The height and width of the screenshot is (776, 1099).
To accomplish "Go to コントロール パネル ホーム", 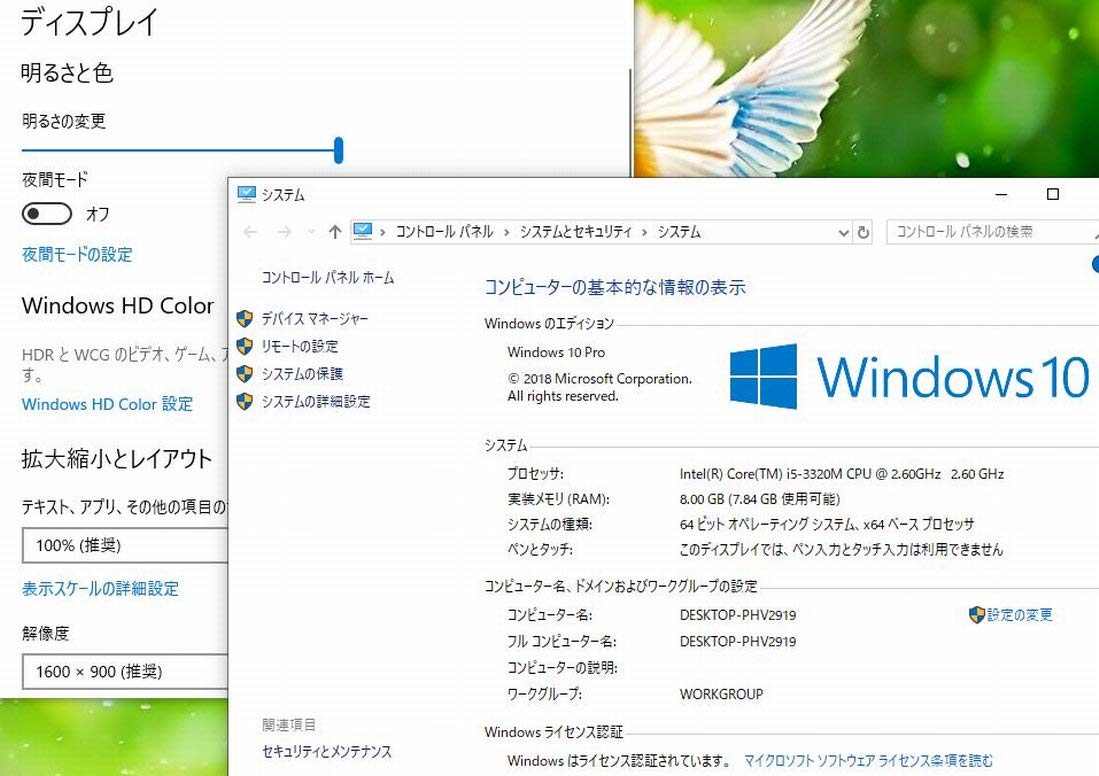I will [327, 278].
